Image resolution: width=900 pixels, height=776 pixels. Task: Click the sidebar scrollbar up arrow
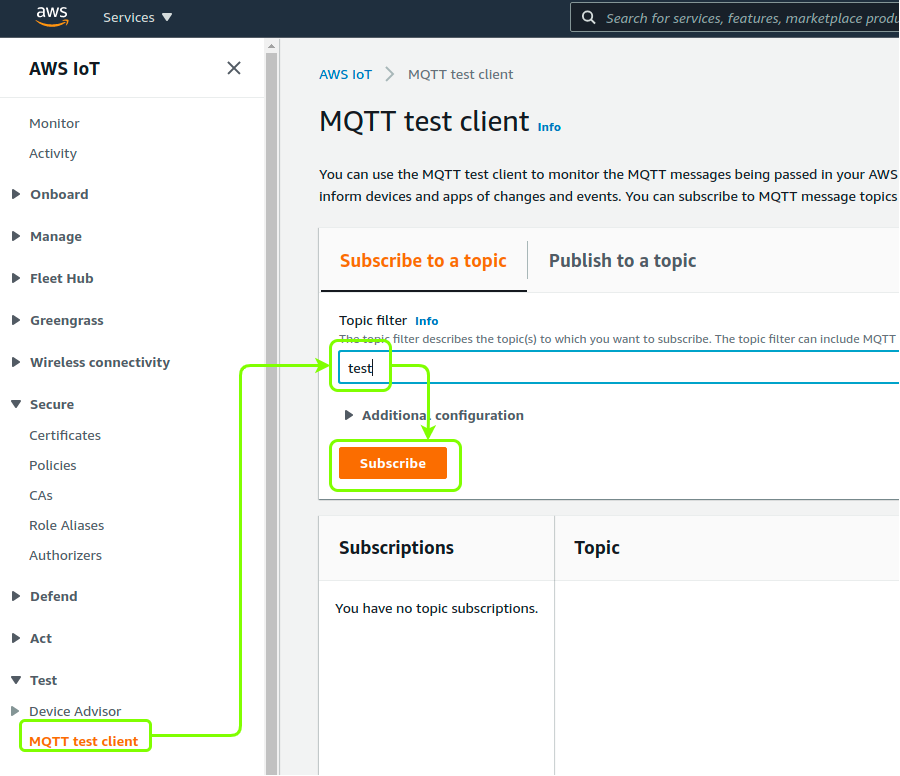tap(271, 46)
